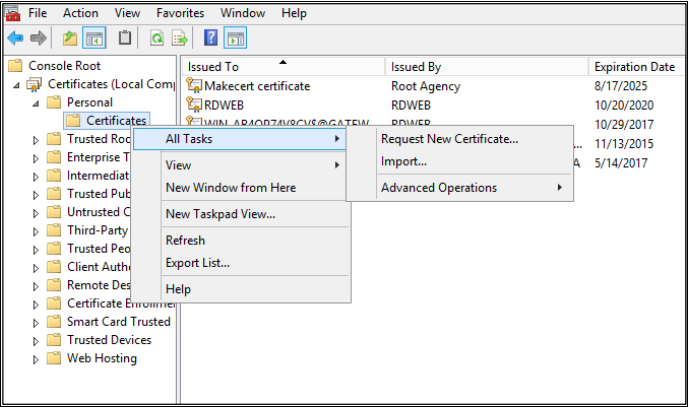Click the 10/29/2017 expiration date
The height and width of the screenshot is (407, 690).
click(624, 125)
